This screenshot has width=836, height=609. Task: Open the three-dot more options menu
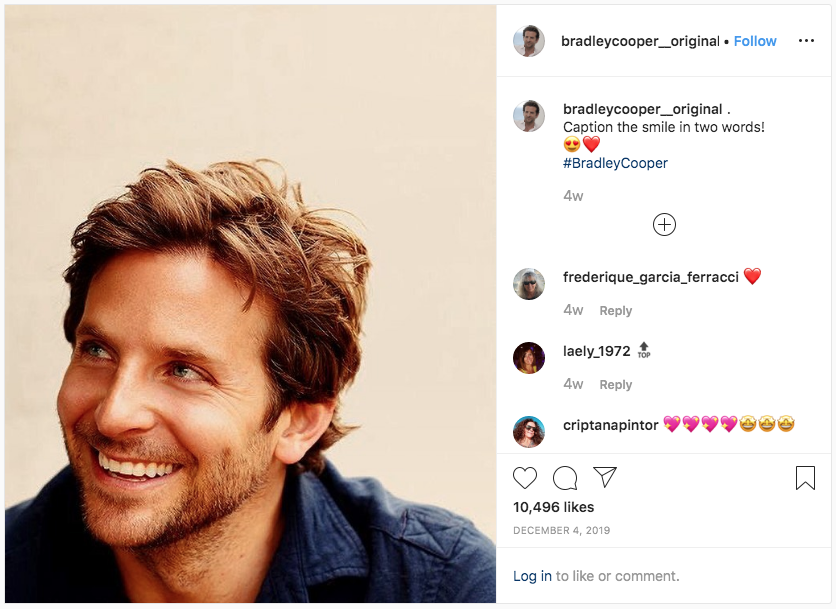(x=806, y=41)
